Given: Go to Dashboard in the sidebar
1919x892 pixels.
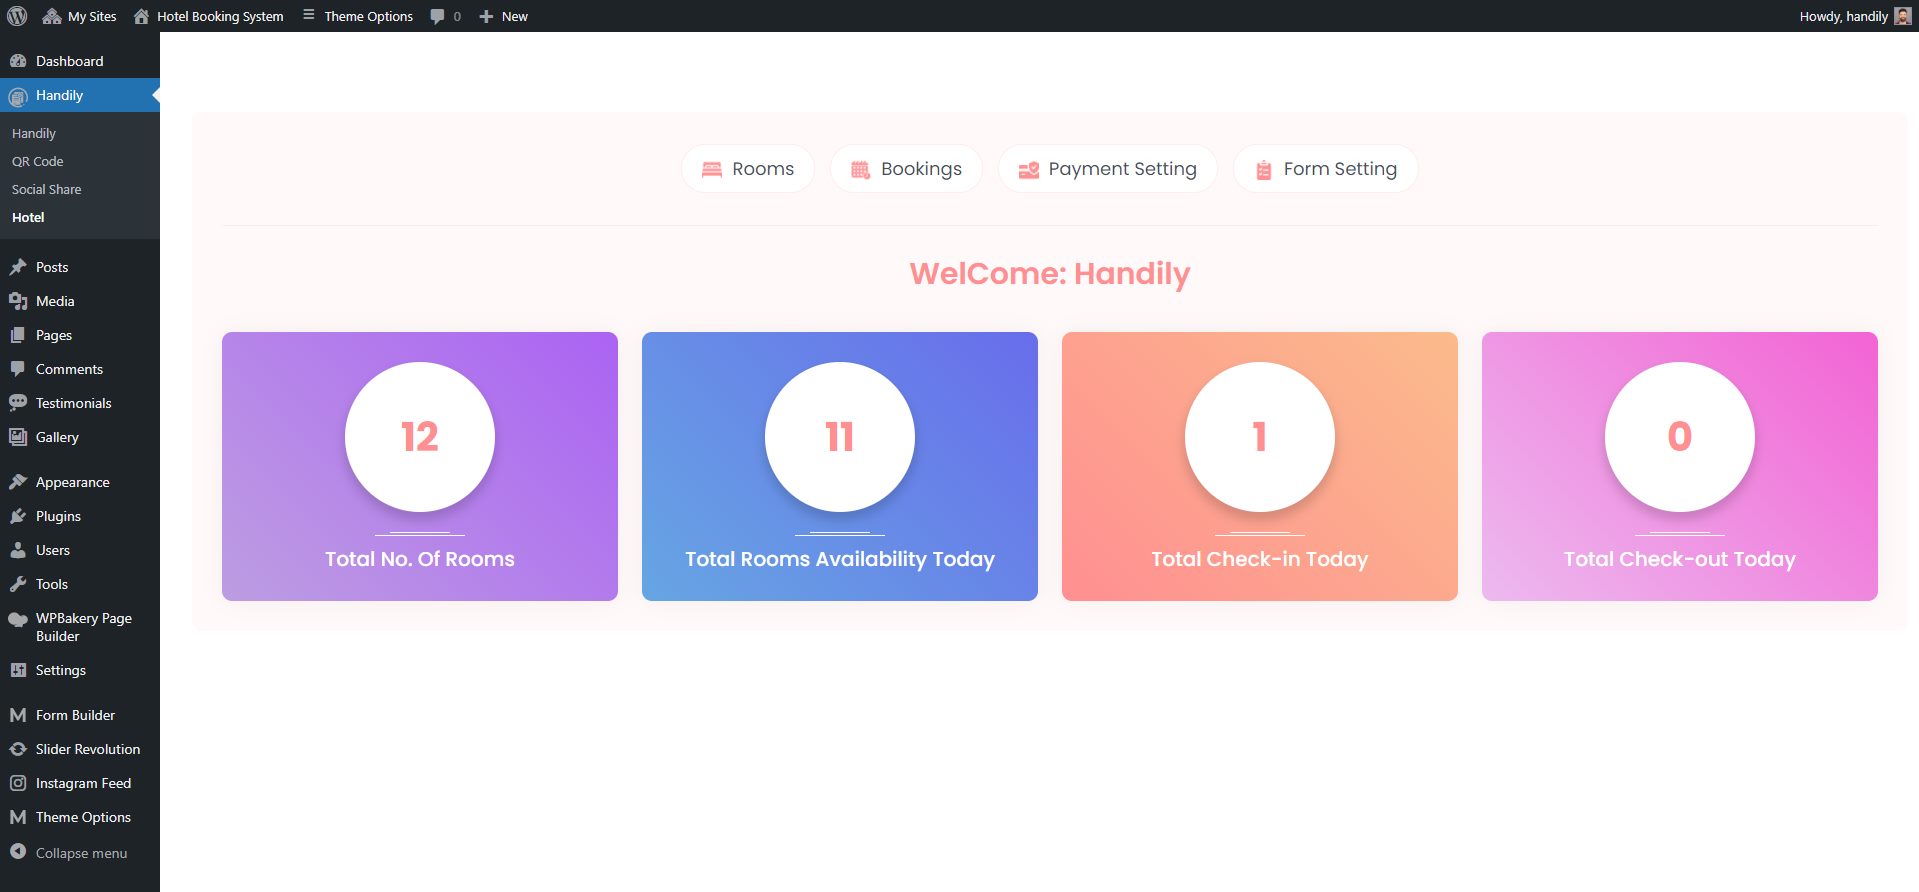Looking at the screenshot, I should pyautogui.click(x=69, y=61).
